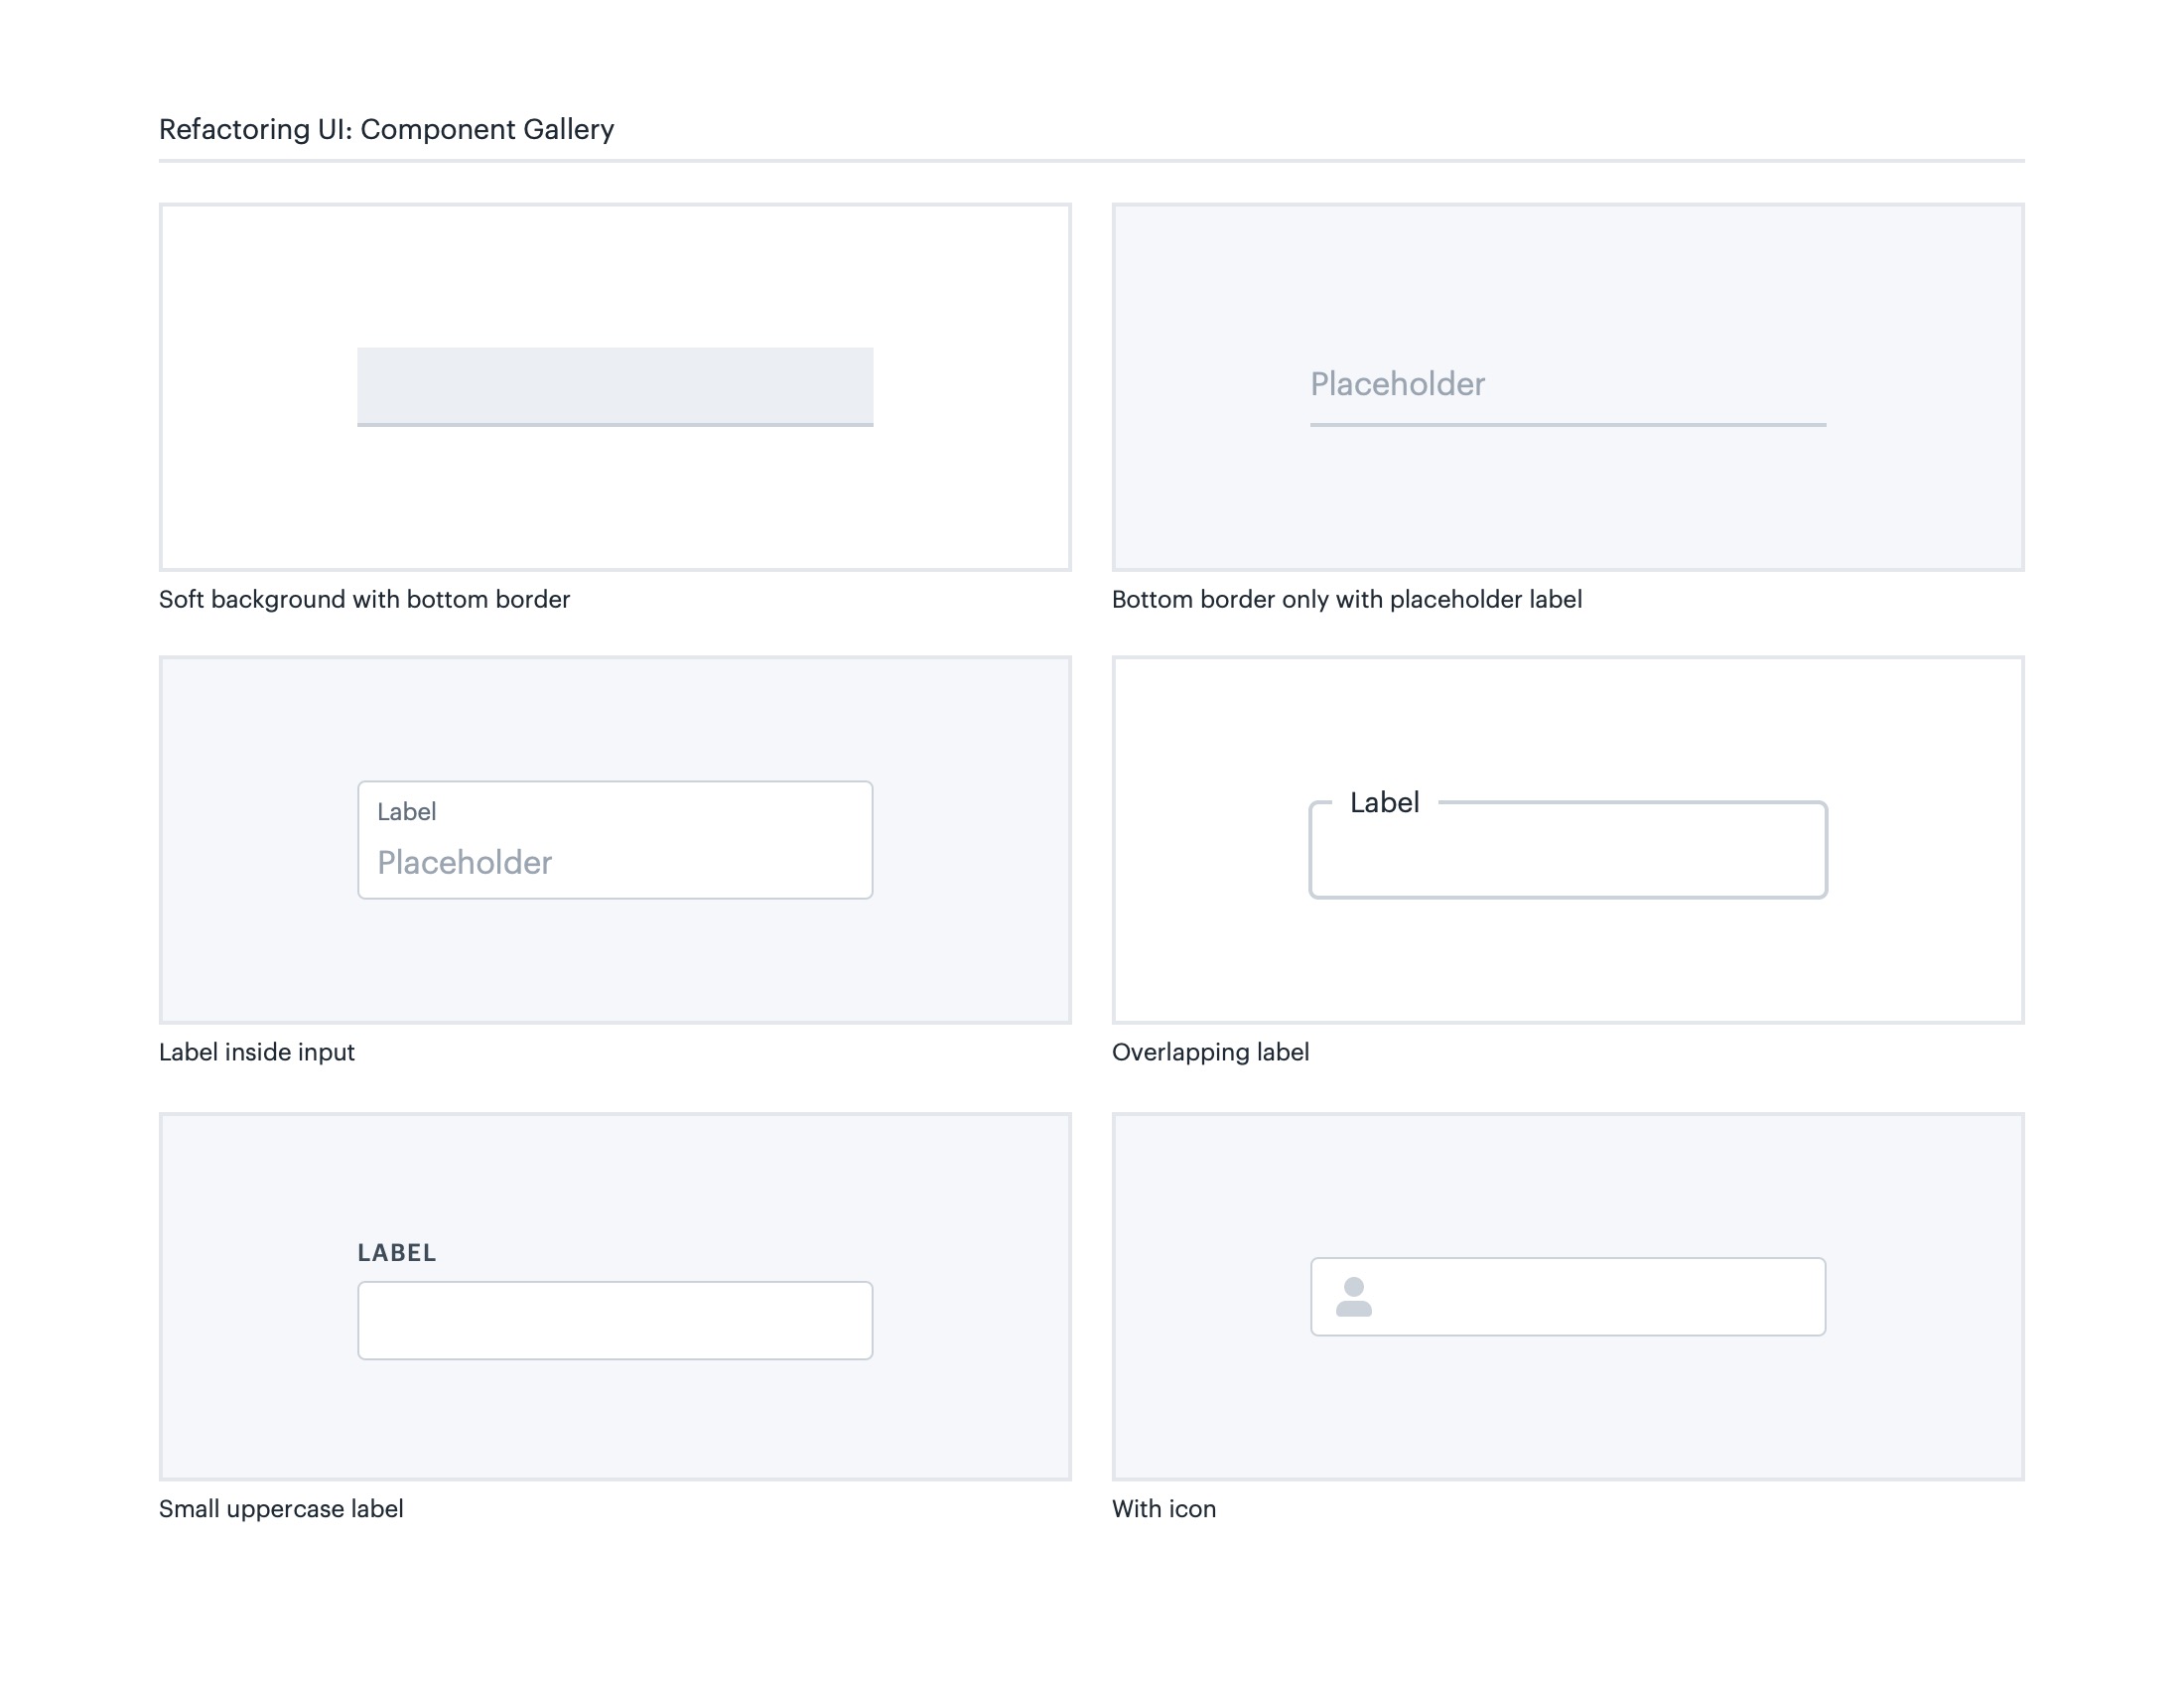Click the Overlapping label caption

pos(1210,1052)
